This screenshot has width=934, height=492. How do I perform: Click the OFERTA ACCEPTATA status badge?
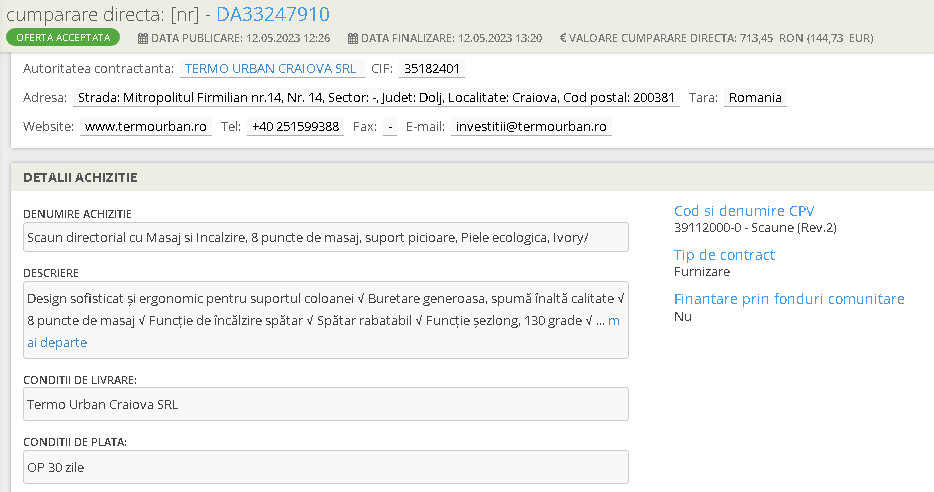coord(63,38)
